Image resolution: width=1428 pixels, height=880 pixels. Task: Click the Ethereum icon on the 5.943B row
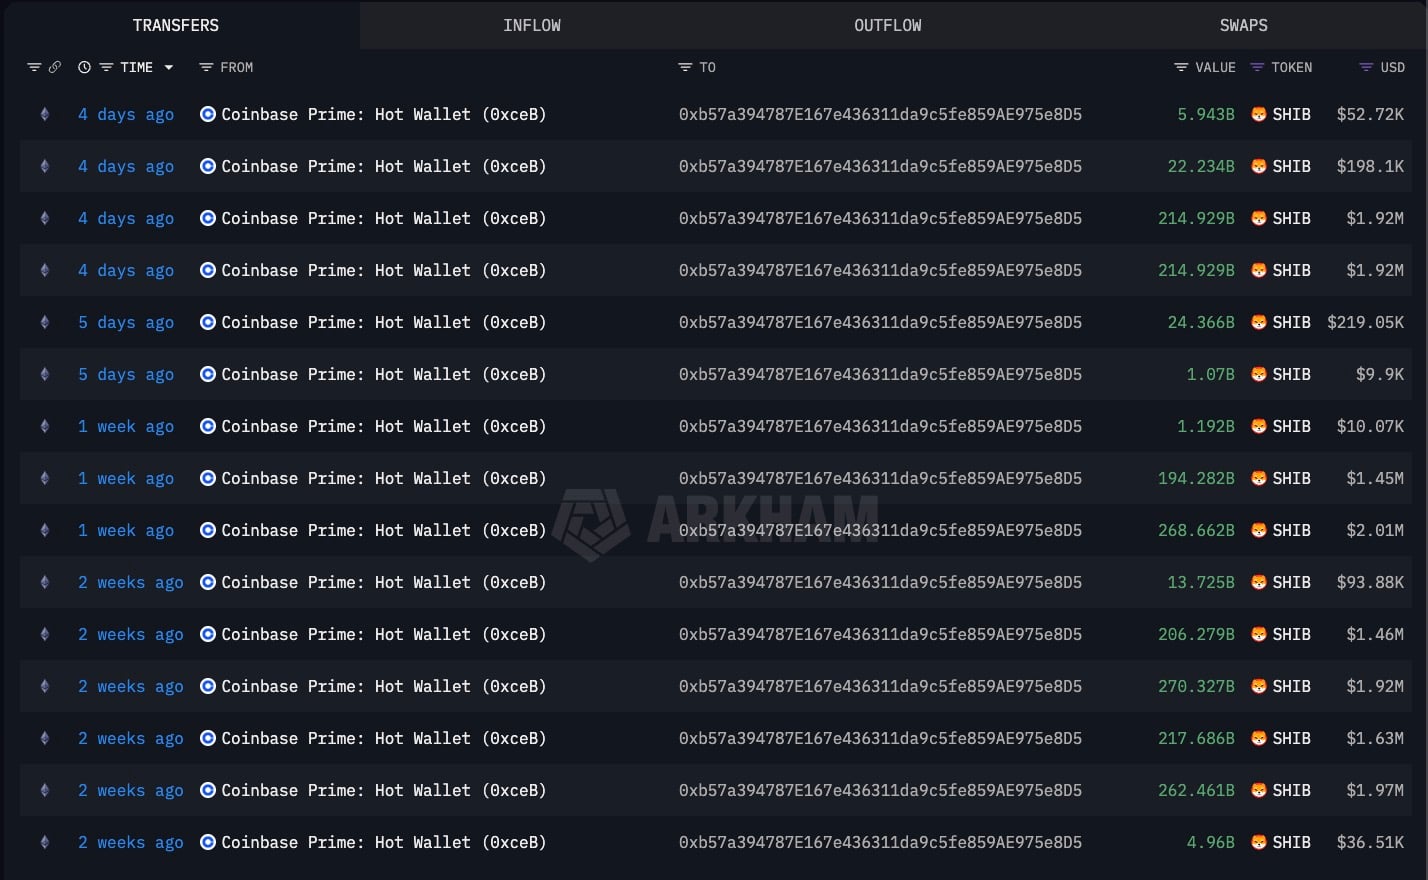click(x=44, y=114)
